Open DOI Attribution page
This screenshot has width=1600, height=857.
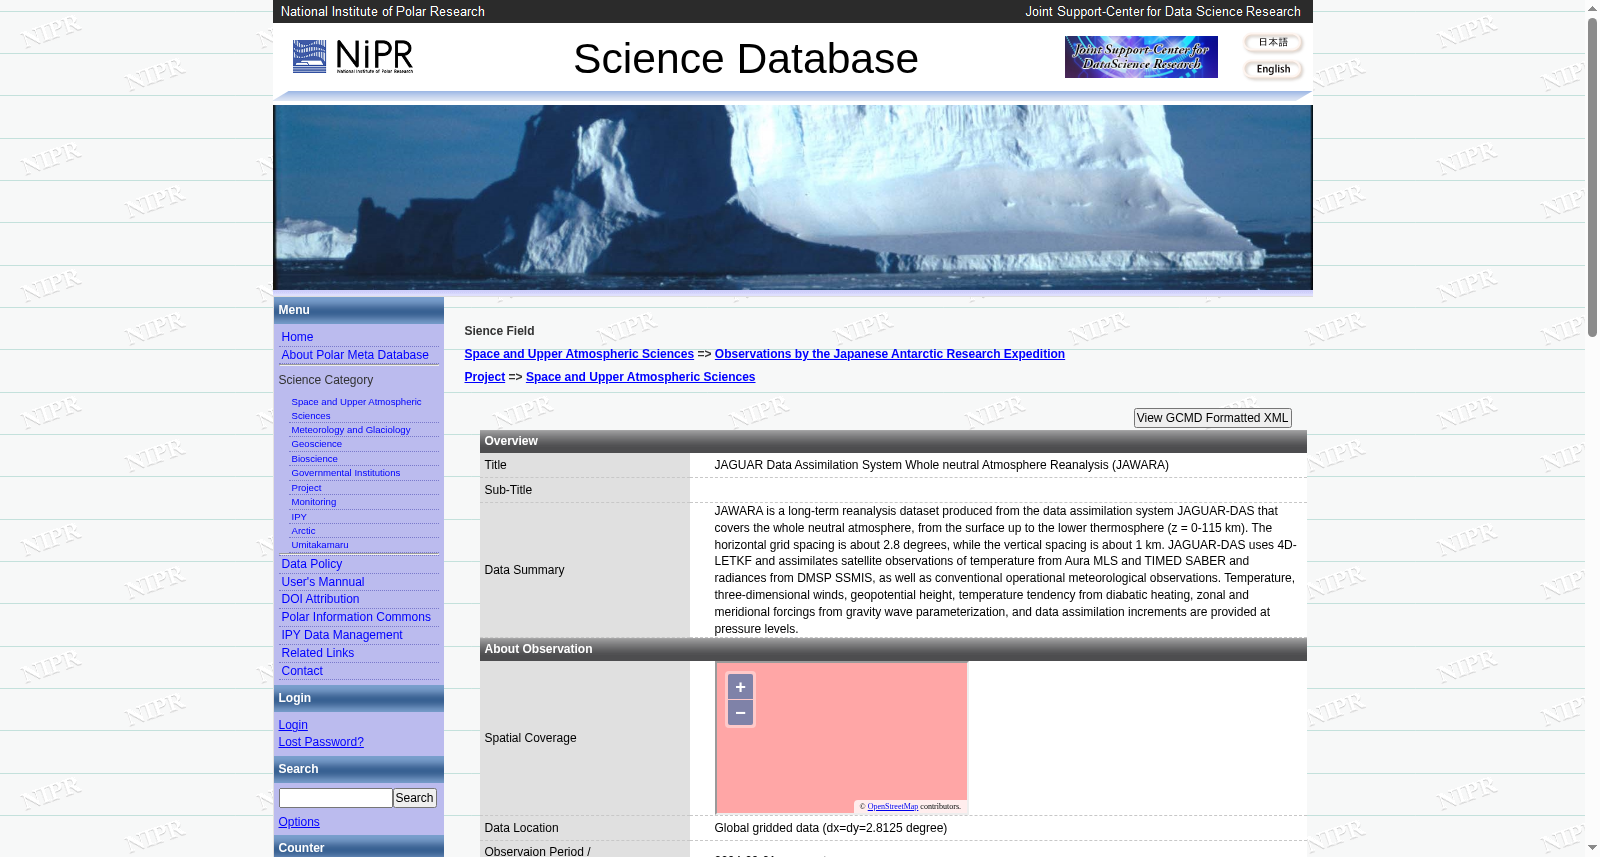click(320, 599)
